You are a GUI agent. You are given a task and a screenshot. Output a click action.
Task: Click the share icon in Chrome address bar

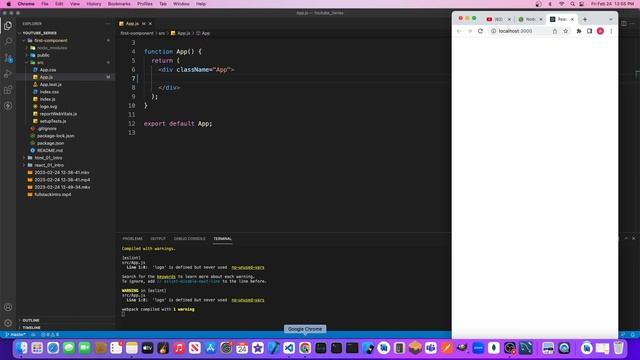(x=555, y=31)
